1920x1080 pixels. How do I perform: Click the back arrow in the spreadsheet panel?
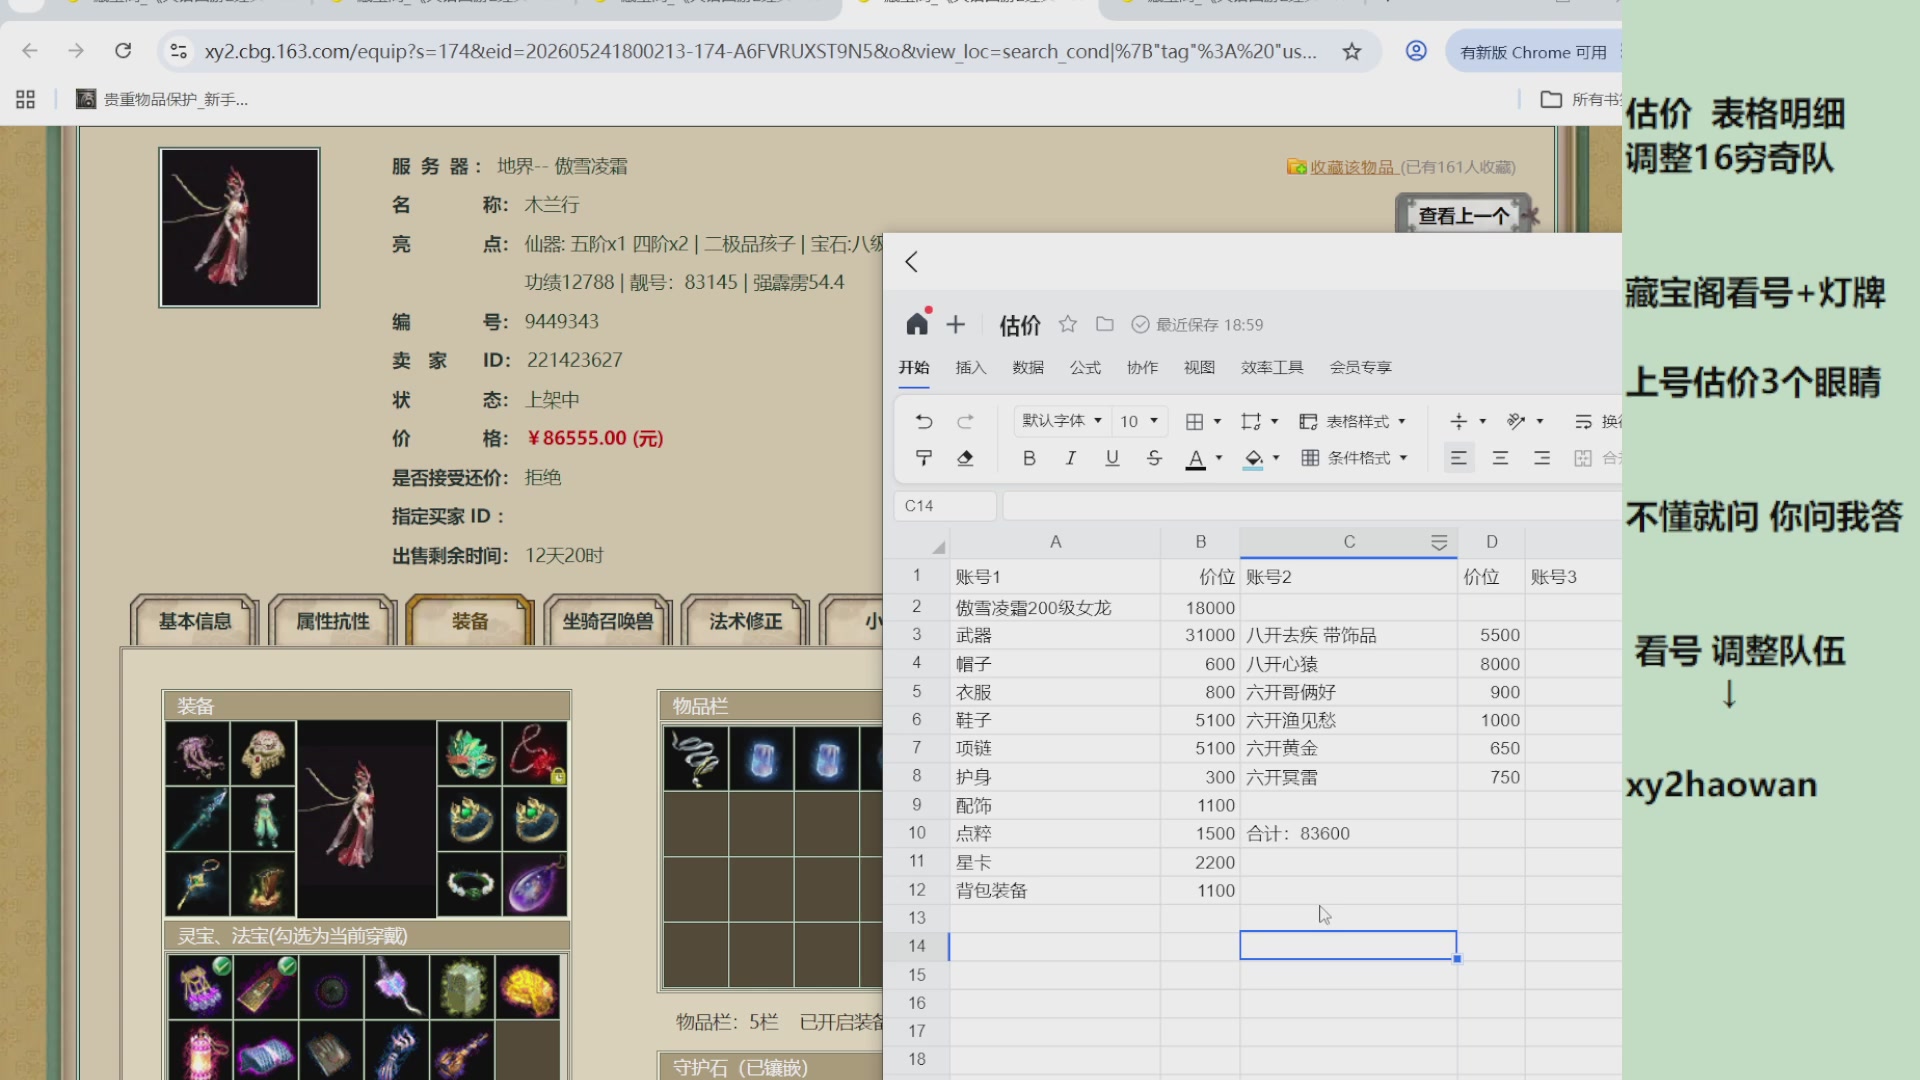point(911,262)
